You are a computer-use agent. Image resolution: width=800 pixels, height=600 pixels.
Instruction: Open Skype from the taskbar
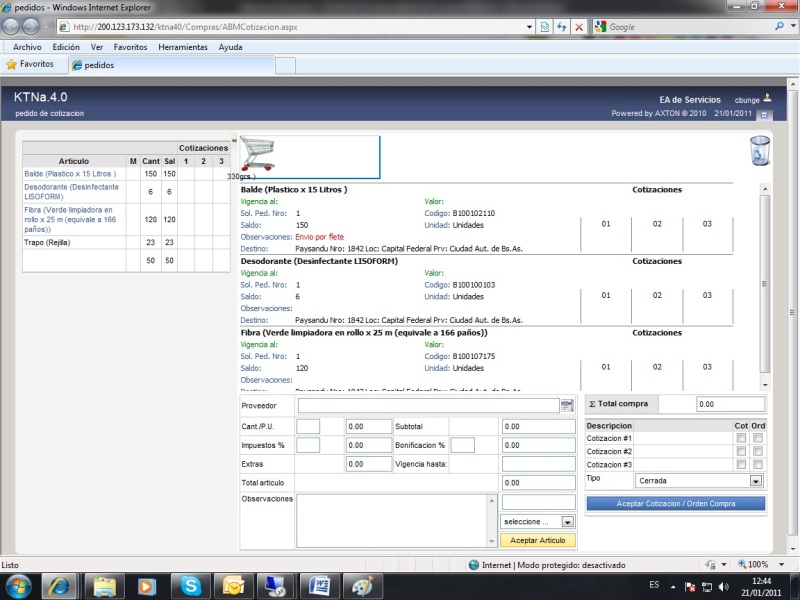click(x=190, y=585)
